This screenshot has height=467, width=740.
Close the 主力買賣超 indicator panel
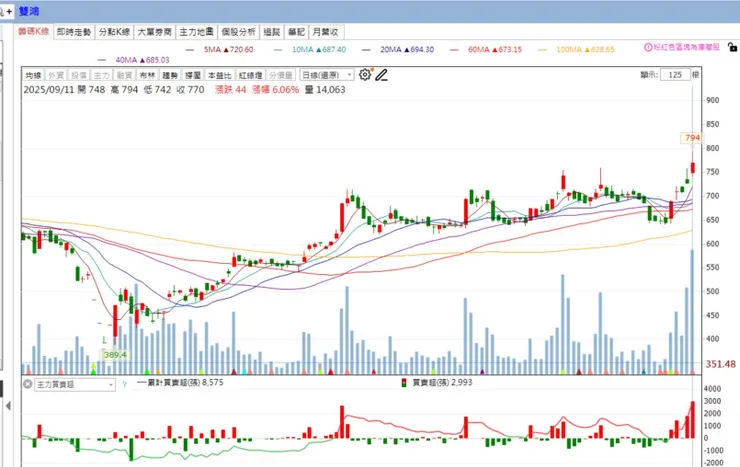point(27,384)
